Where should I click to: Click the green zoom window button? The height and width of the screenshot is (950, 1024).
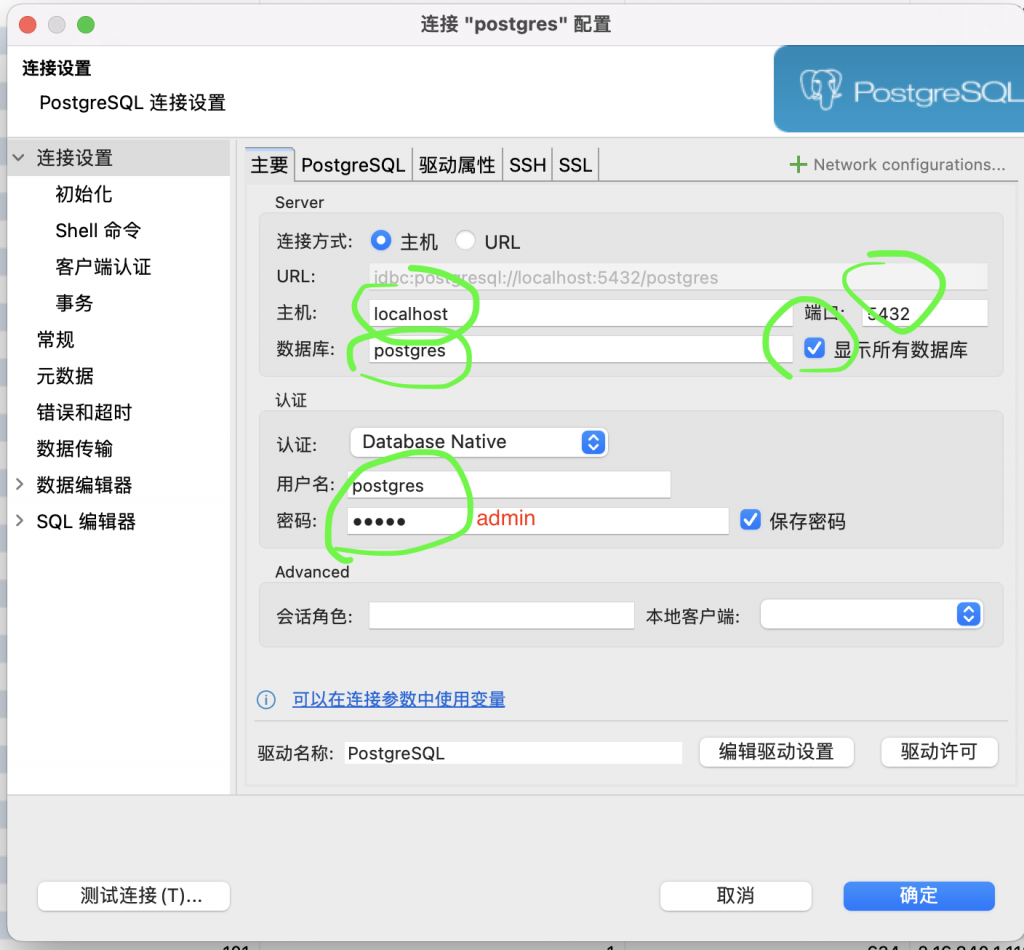86,25
